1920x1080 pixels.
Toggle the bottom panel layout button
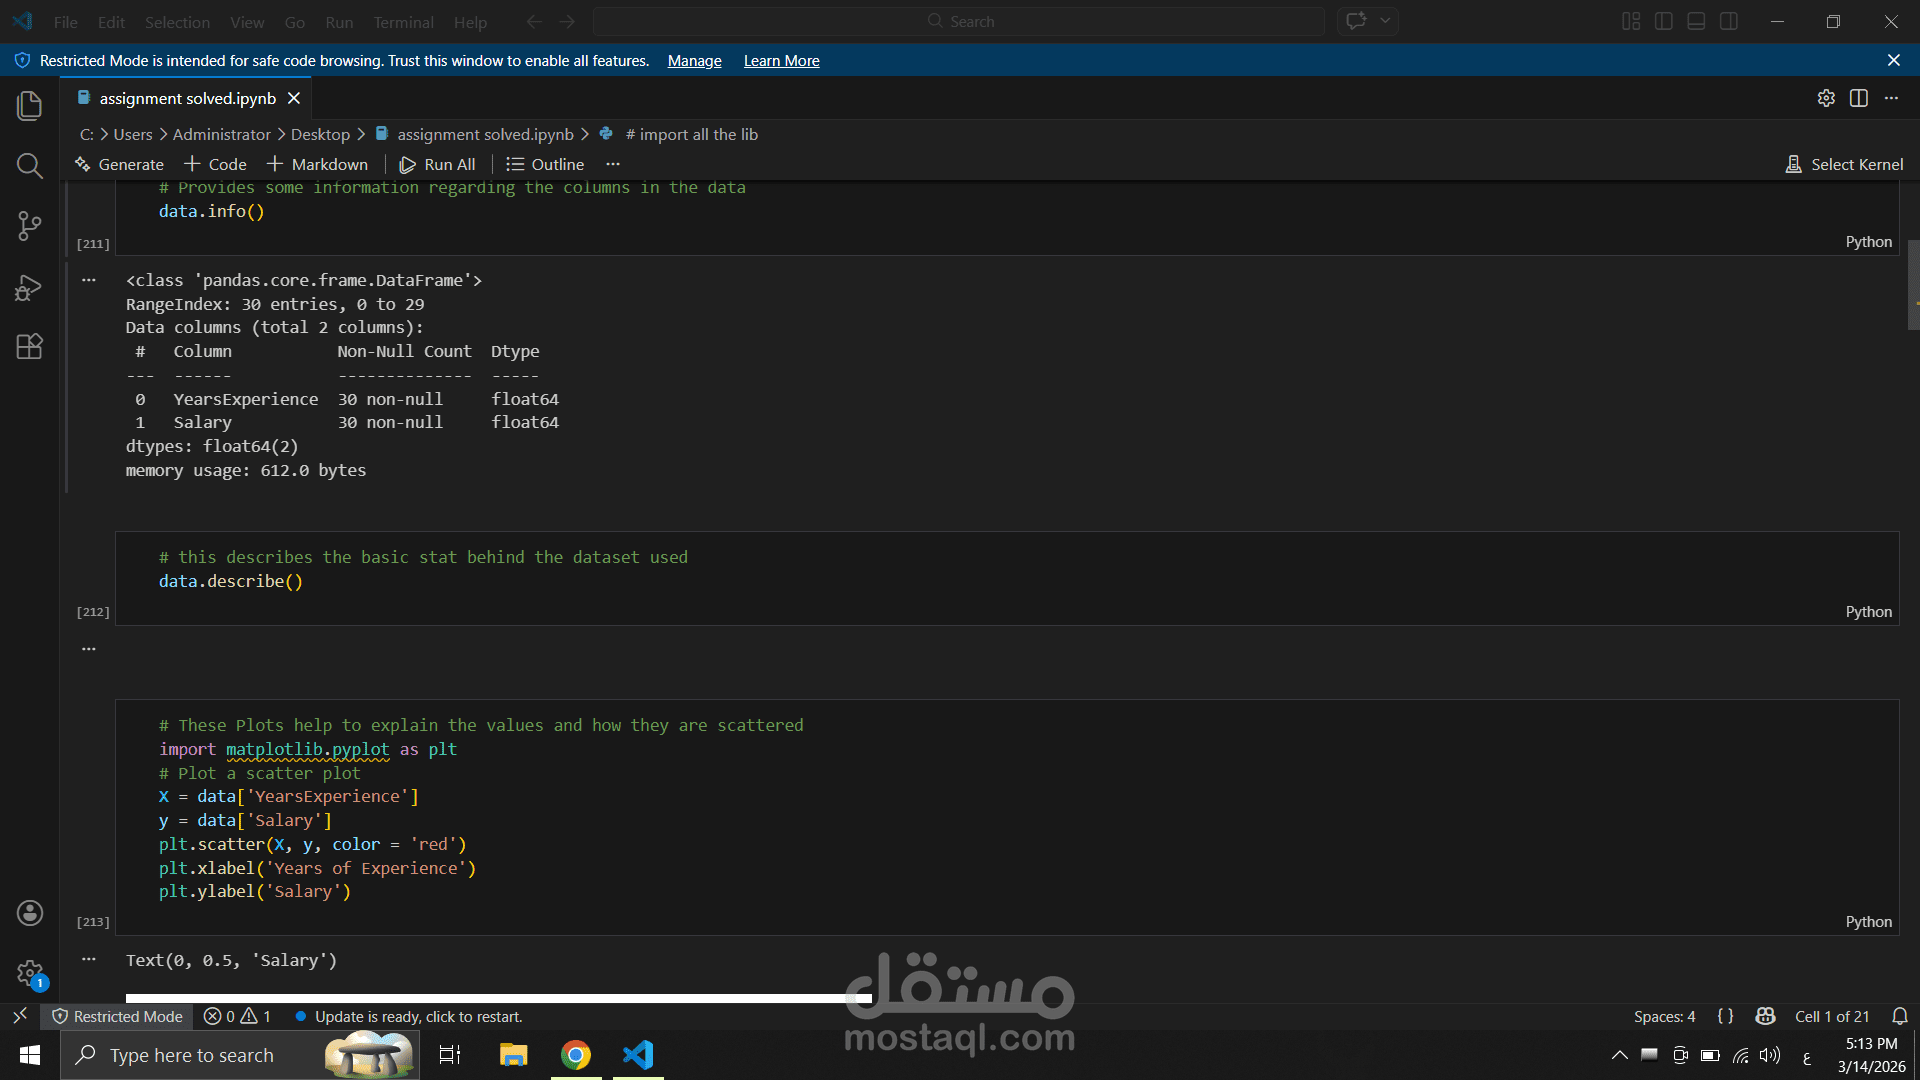pyautogui.click(x=1696, y=22)
